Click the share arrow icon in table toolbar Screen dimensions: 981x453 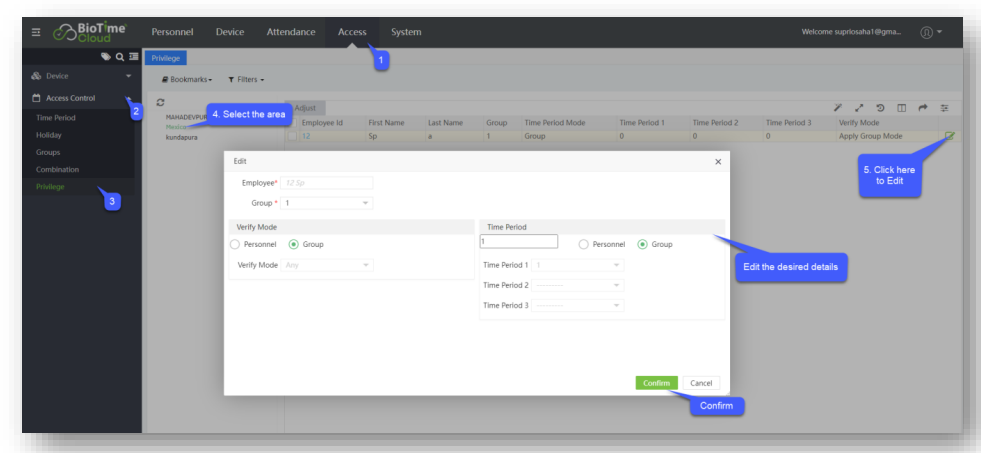click(x=923, y=107)
